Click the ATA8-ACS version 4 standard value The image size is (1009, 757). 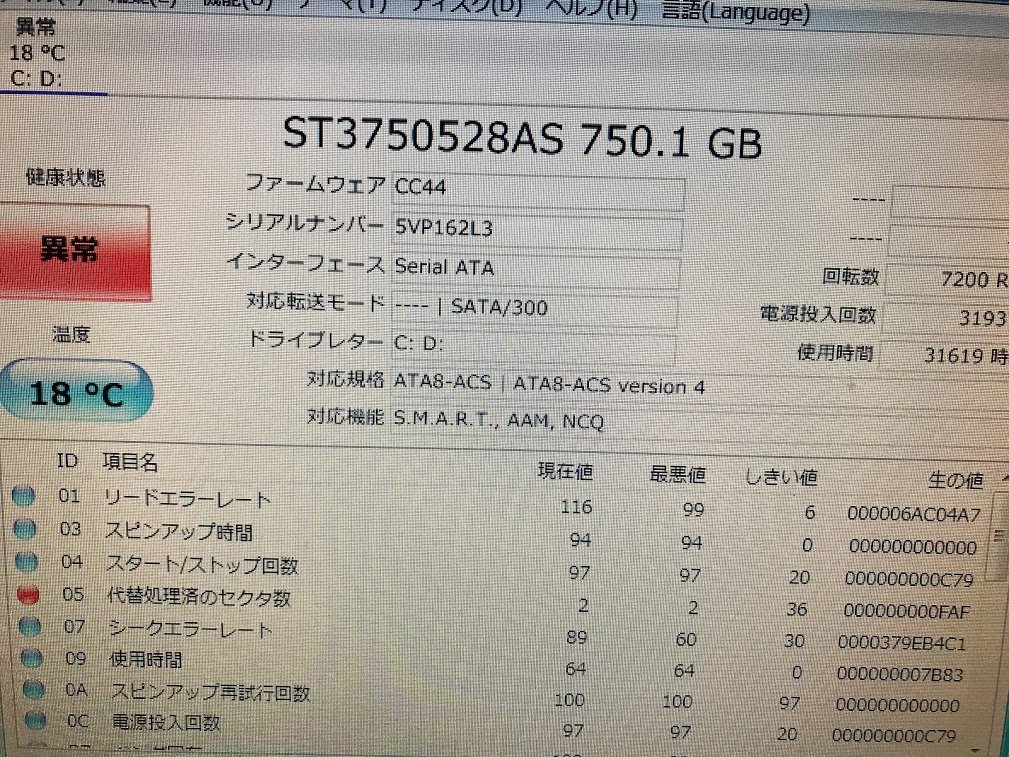tap(549, 385)
